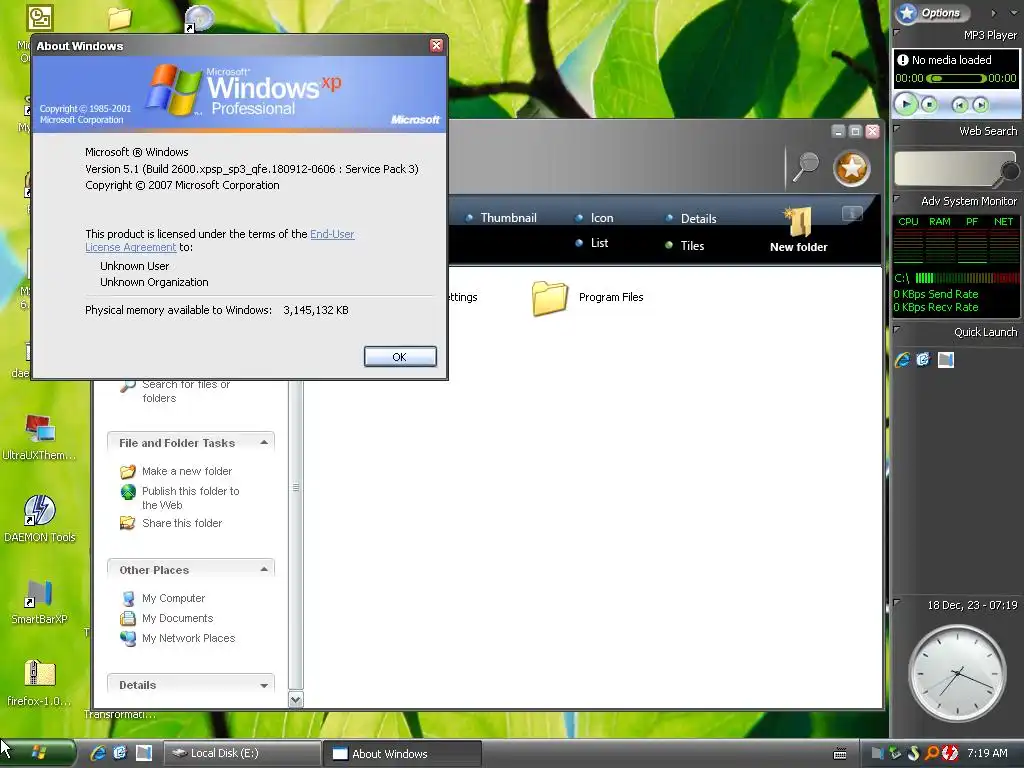The image size is (1024, 768).
Task: Select Details view option
Action: click(691, 218)
